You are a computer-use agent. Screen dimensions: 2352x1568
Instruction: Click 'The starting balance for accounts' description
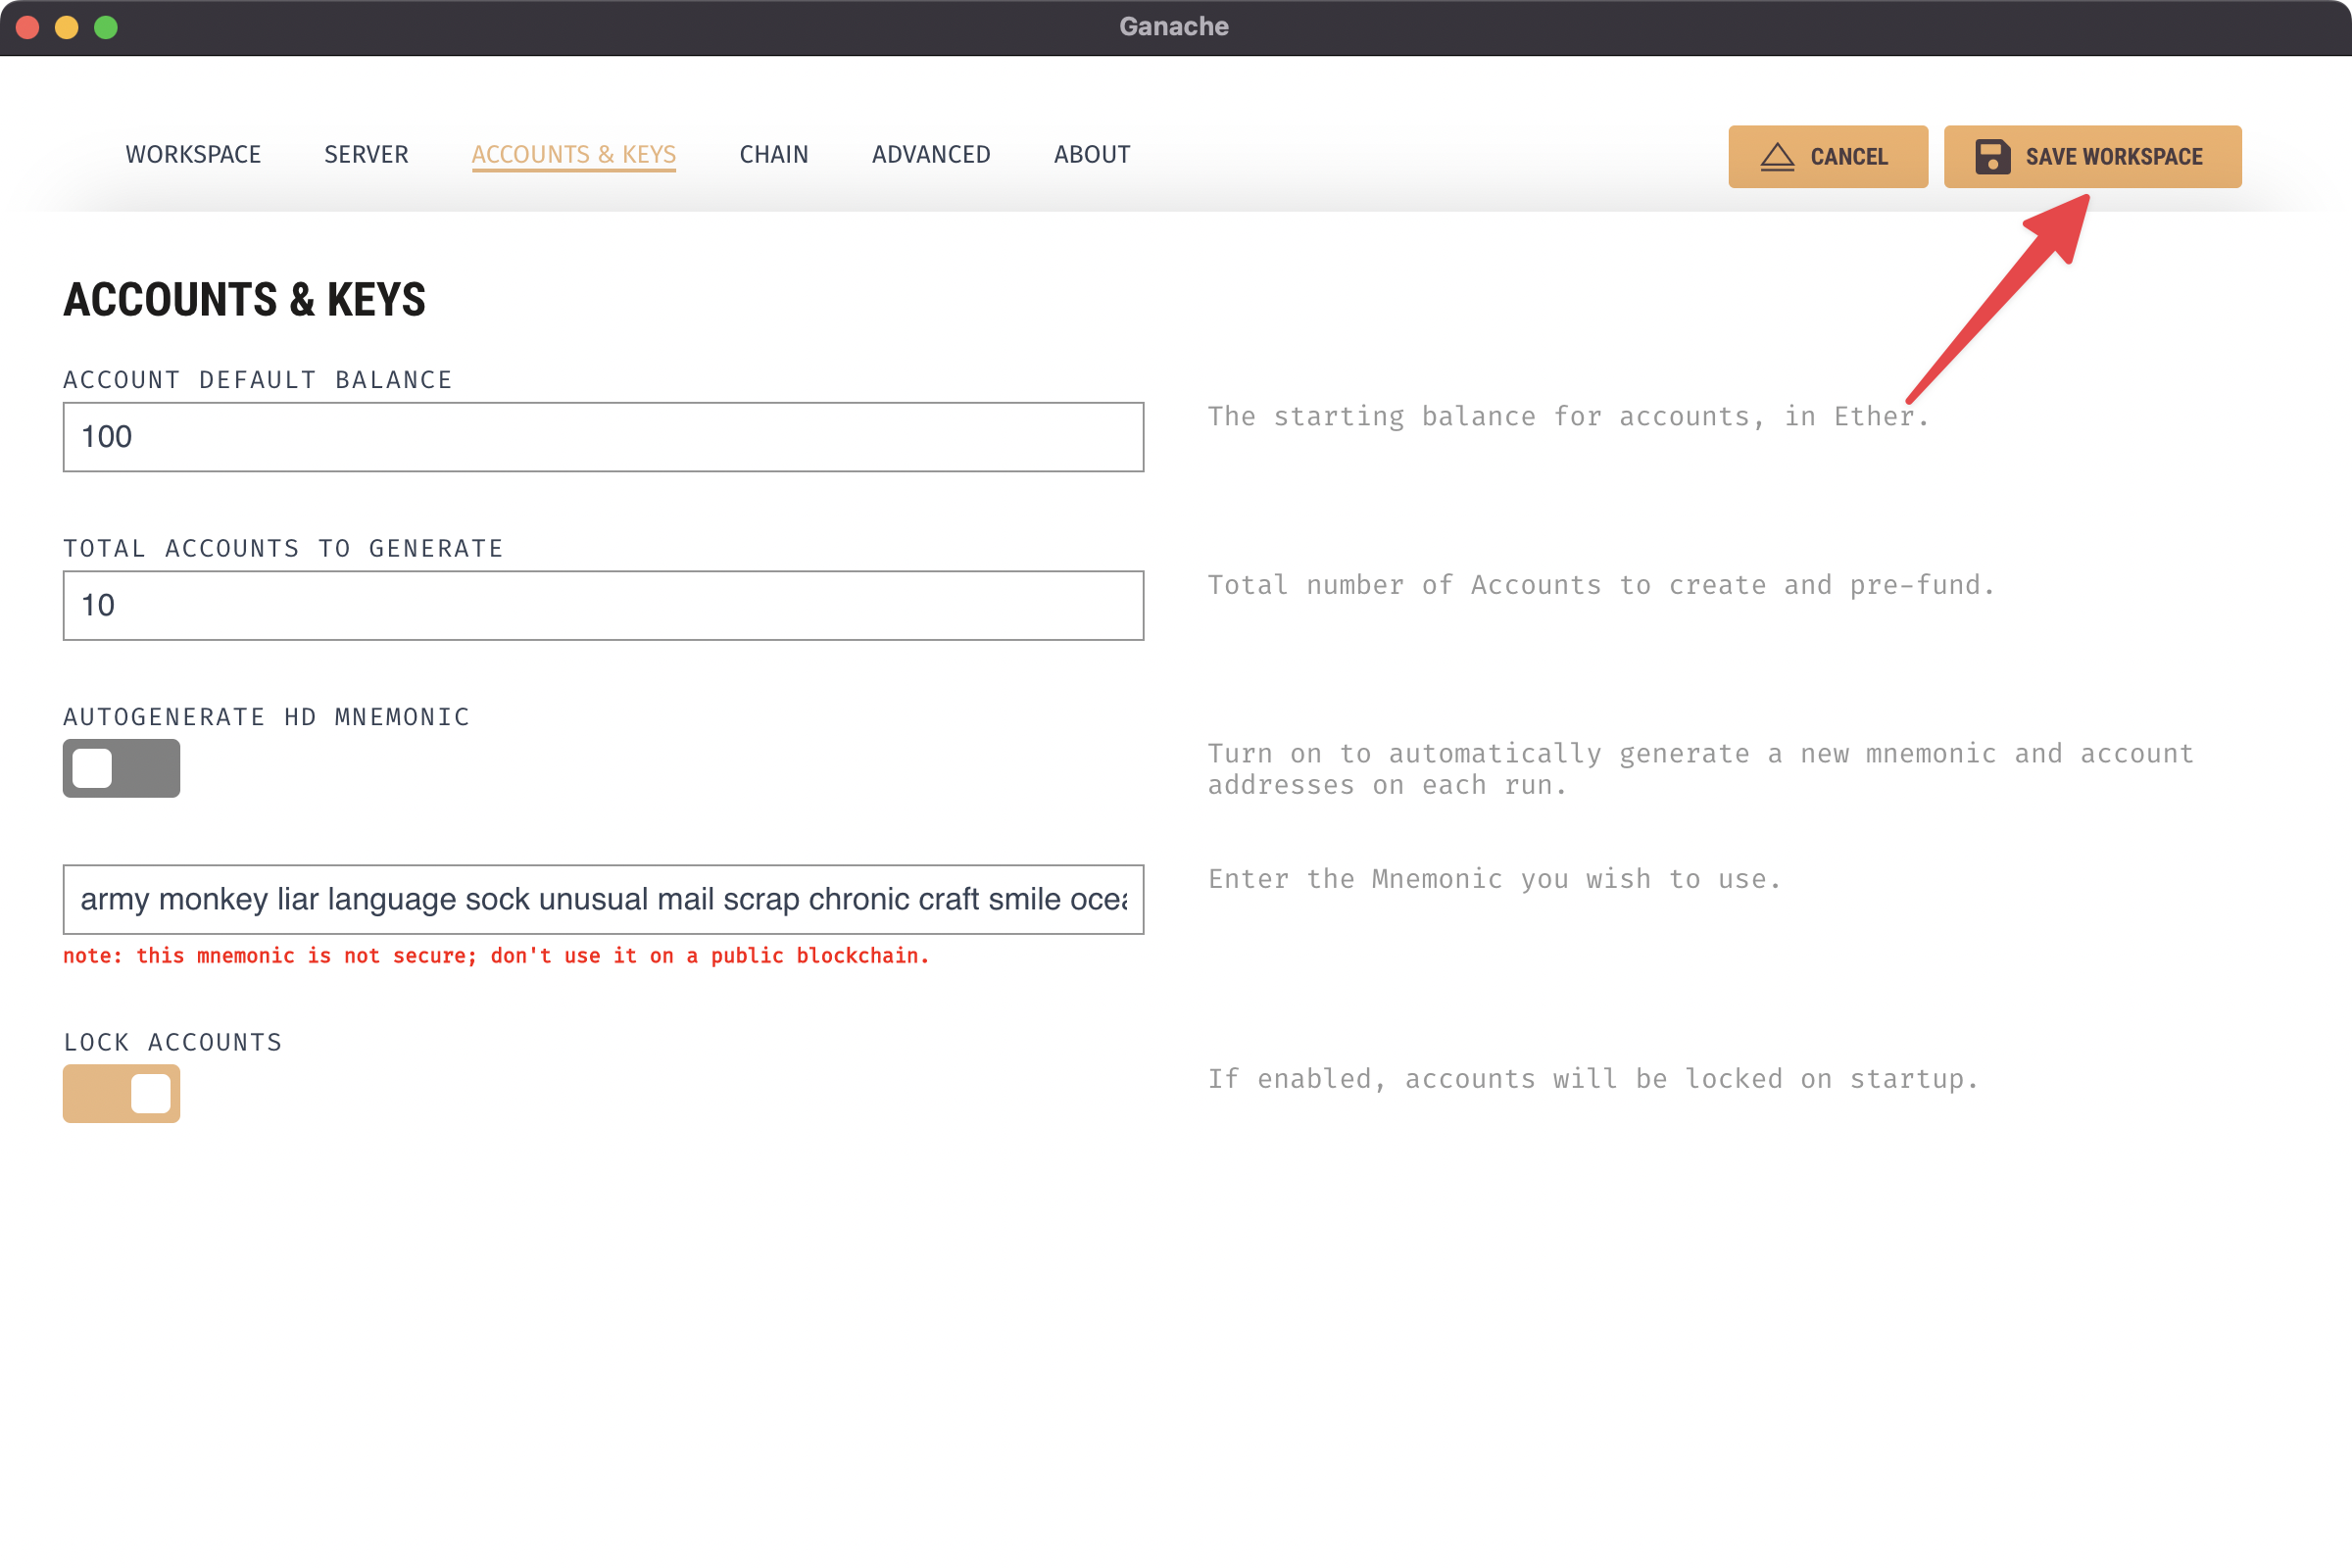click(x=1567, y=416)
